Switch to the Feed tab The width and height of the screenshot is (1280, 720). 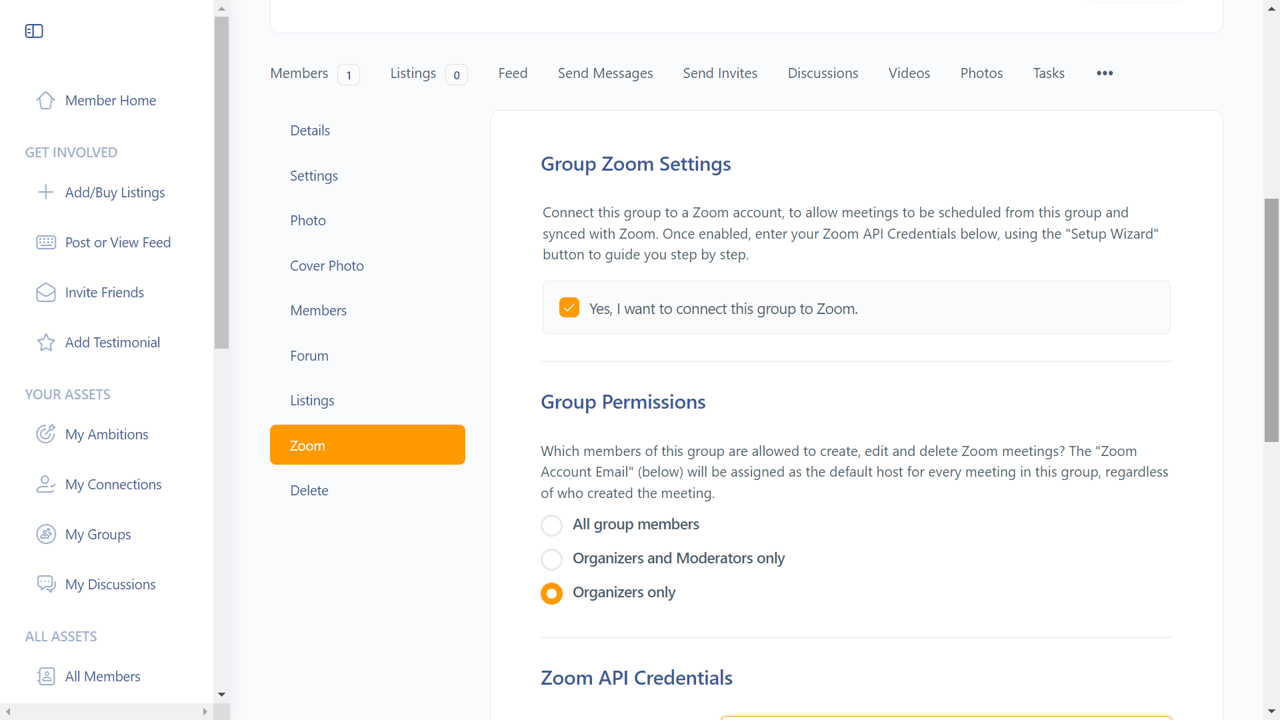(x=513, y=73)
